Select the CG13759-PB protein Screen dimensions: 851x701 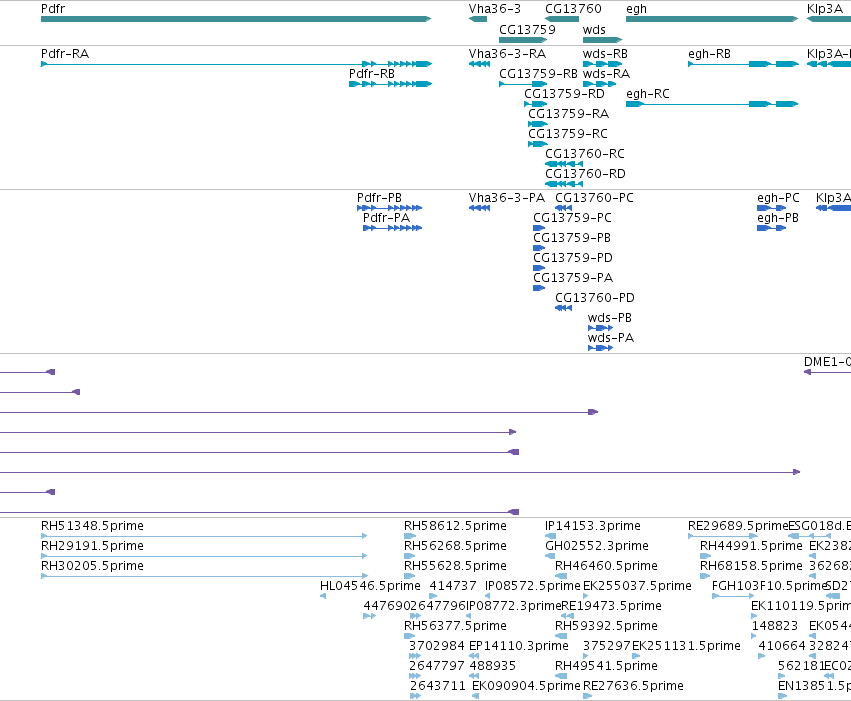(539, 248)
